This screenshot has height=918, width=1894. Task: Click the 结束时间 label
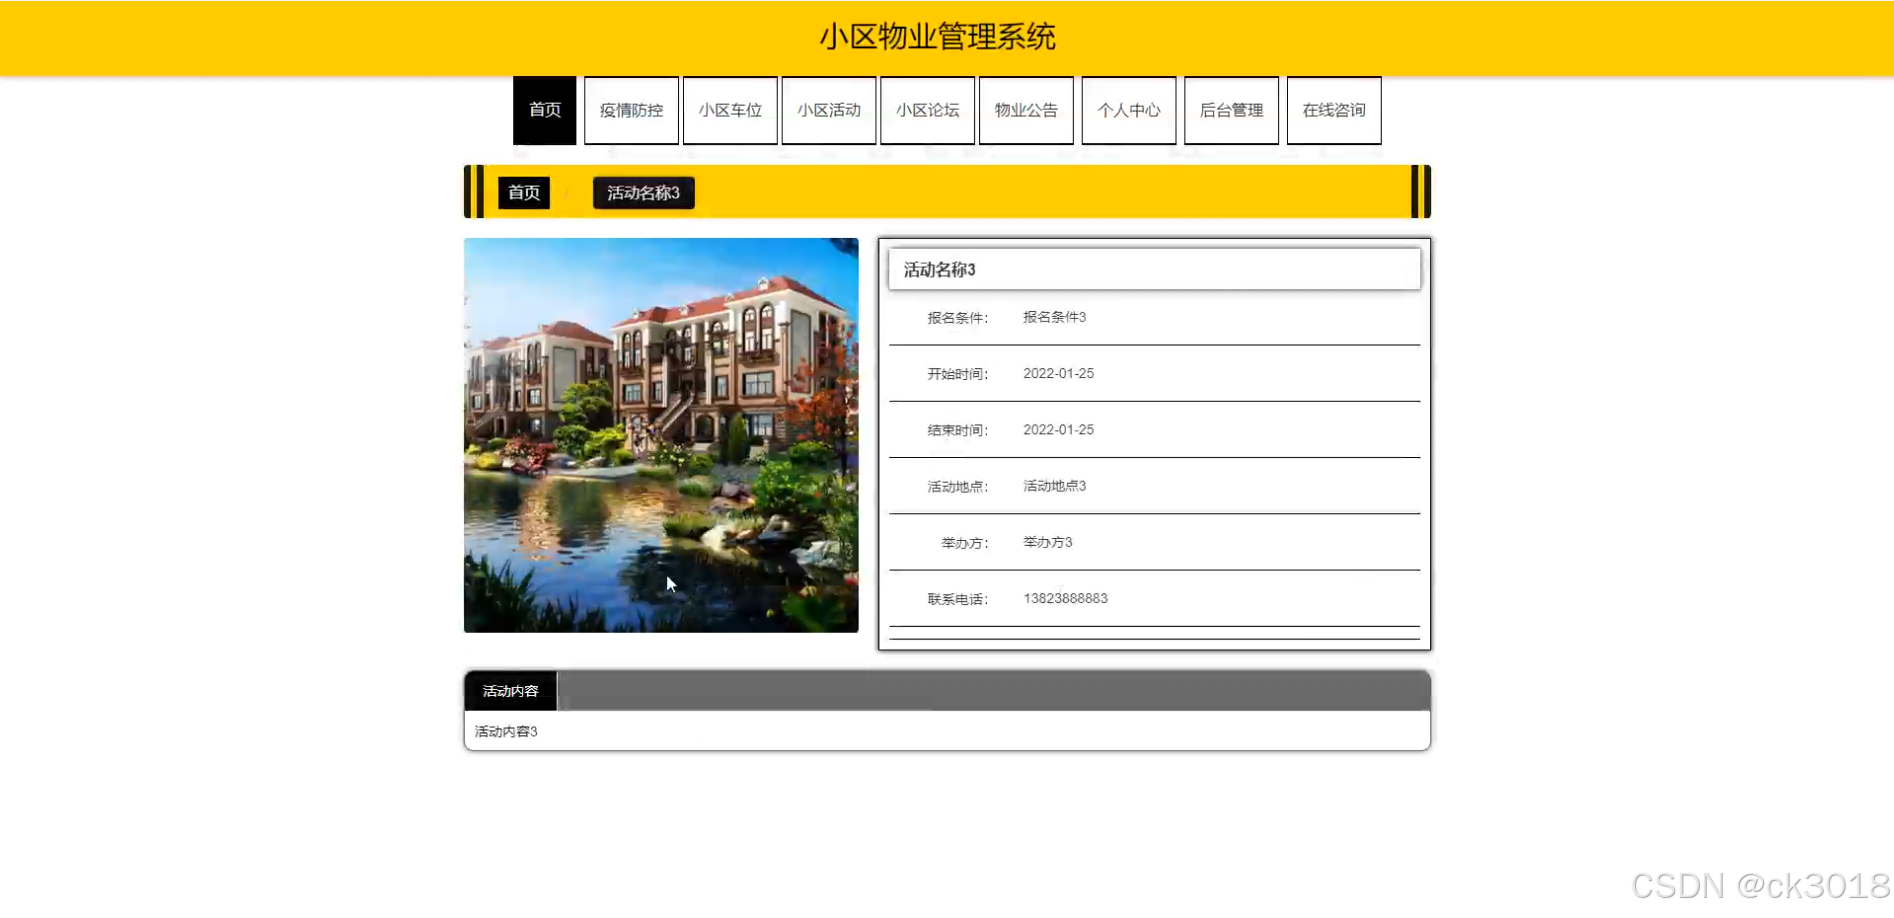957,430
